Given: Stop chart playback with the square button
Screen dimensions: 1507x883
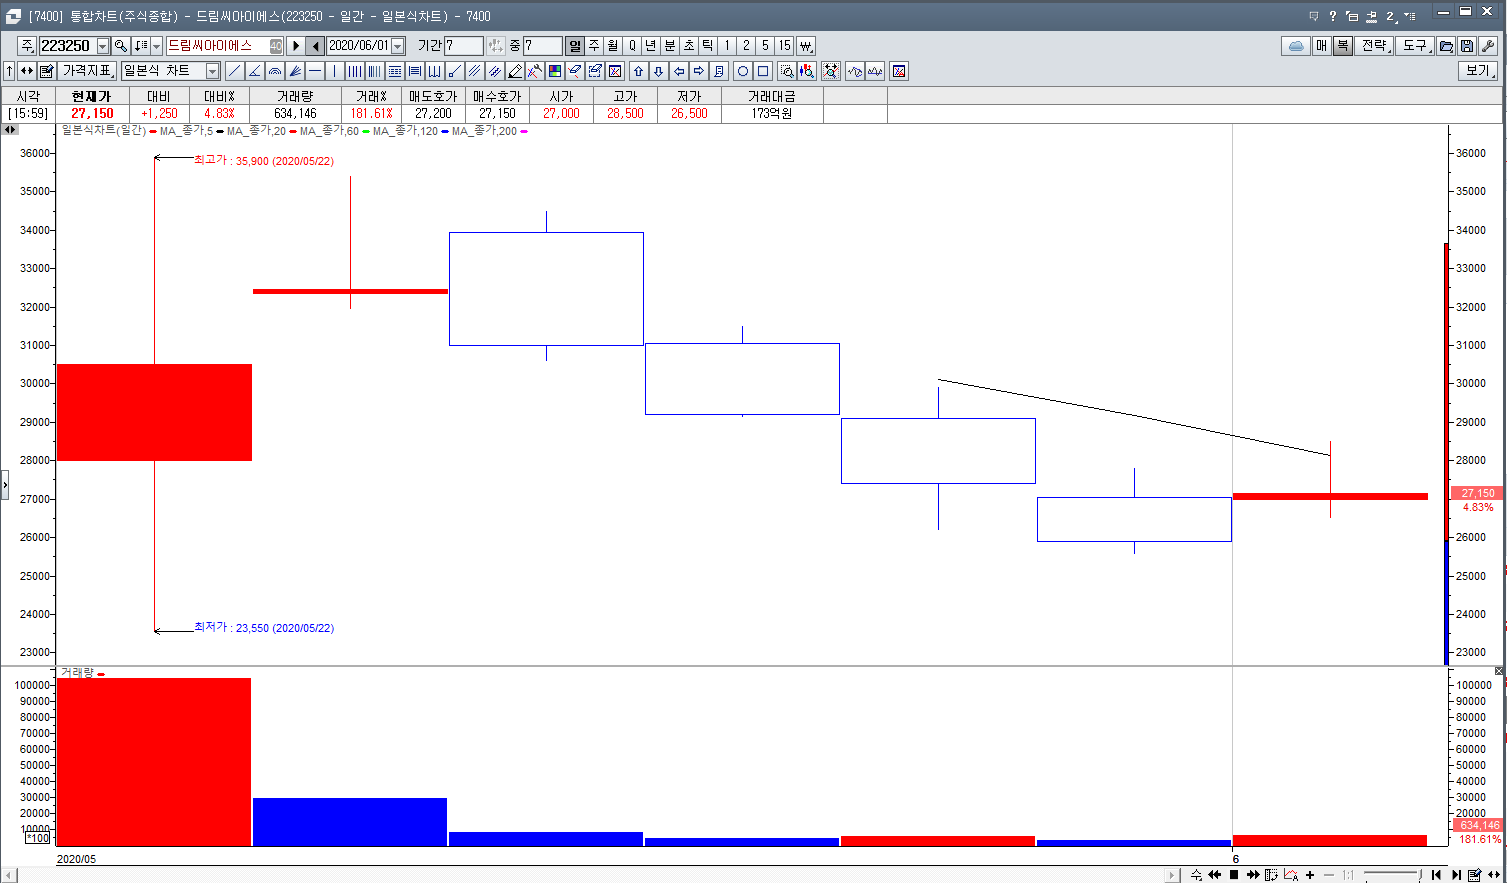Looking at the screenshot, I should [x=1234, y=875].
